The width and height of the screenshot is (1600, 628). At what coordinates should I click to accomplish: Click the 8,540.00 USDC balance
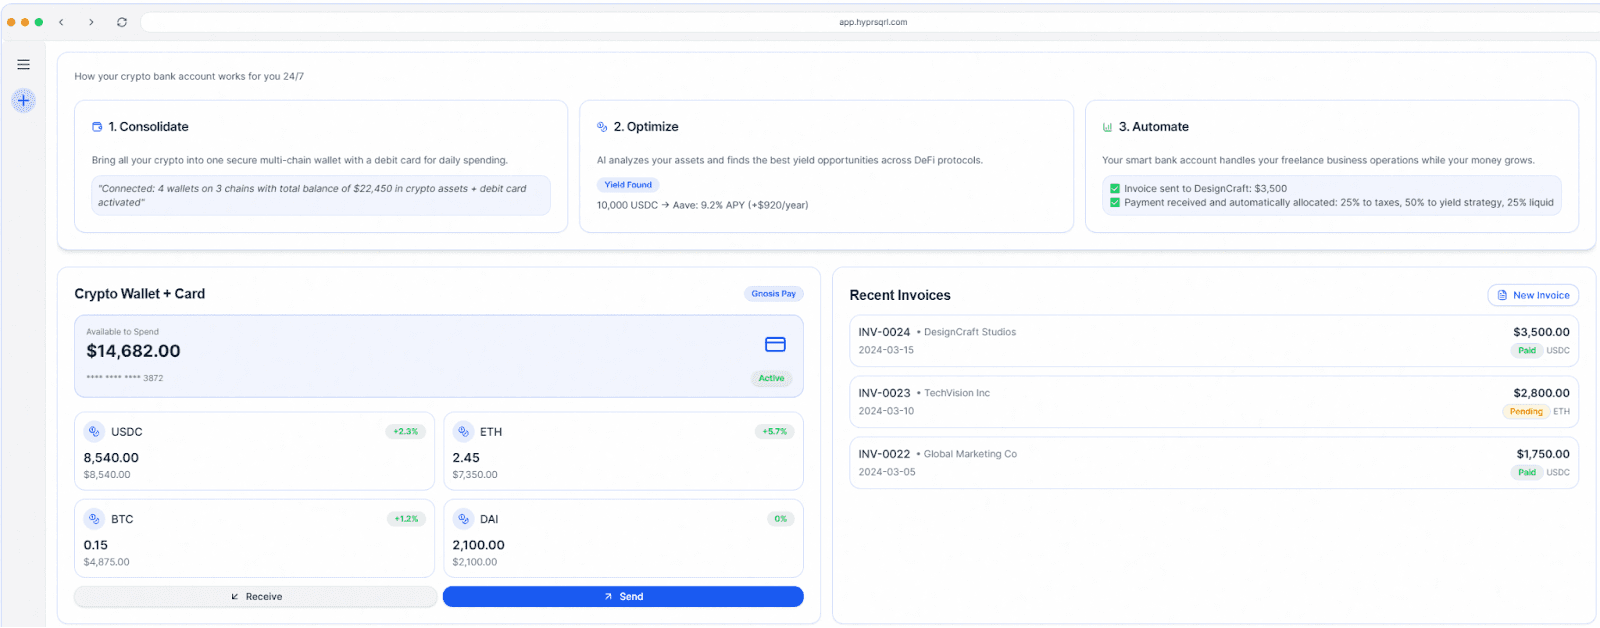coord(111,458)
